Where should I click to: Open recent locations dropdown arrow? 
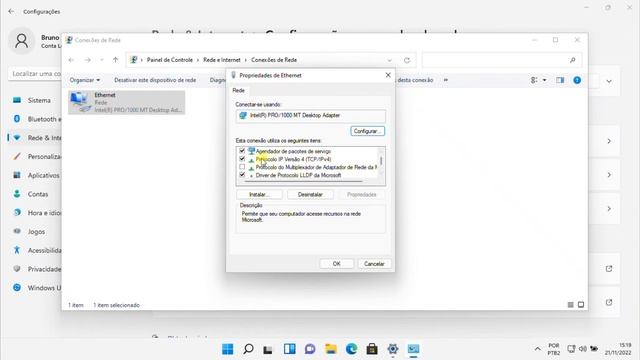102,60
